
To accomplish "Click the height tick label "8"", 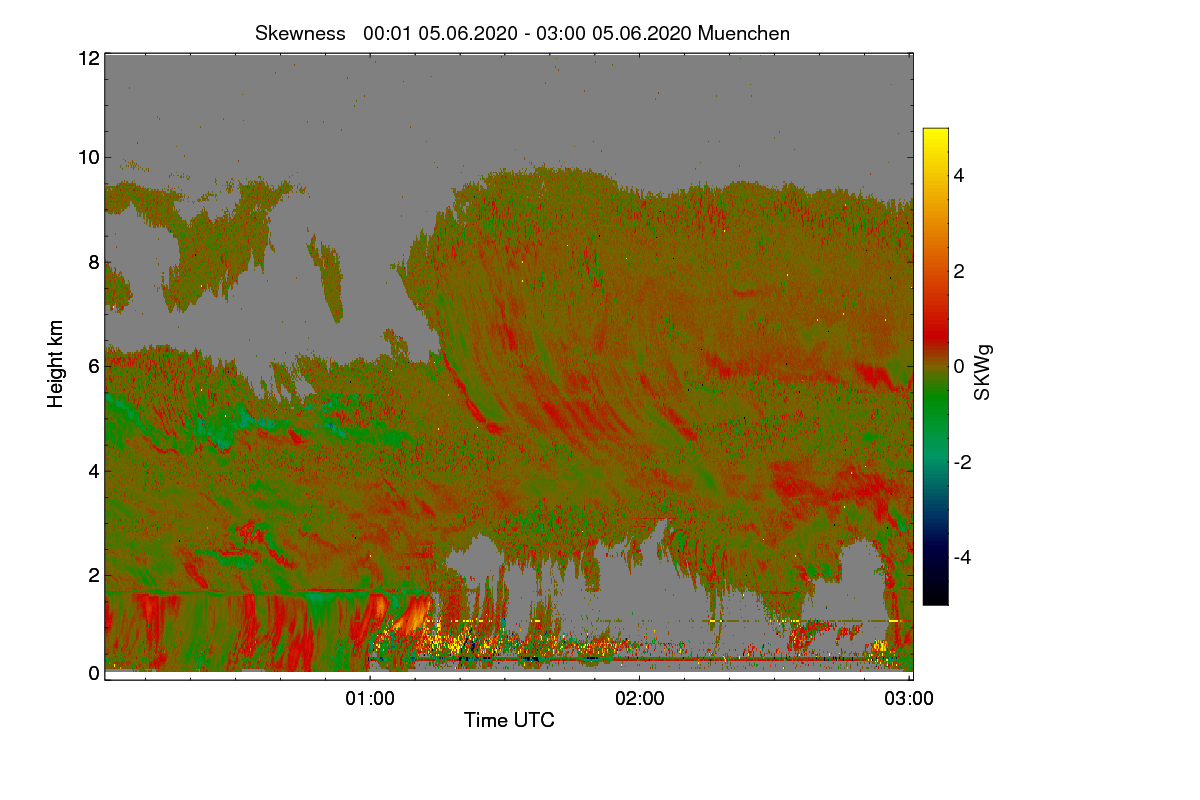I will 93,262.
